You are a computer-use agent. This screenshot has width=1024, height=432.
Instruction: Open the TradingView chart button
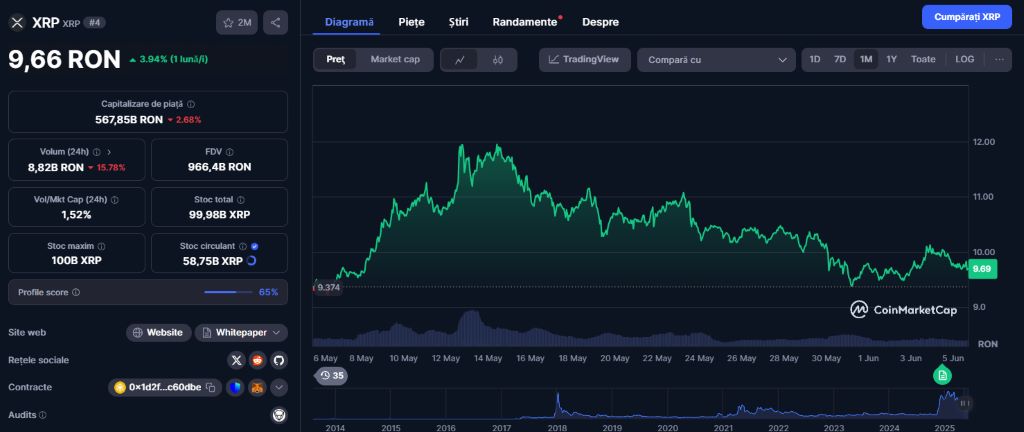tap(585, 60)
